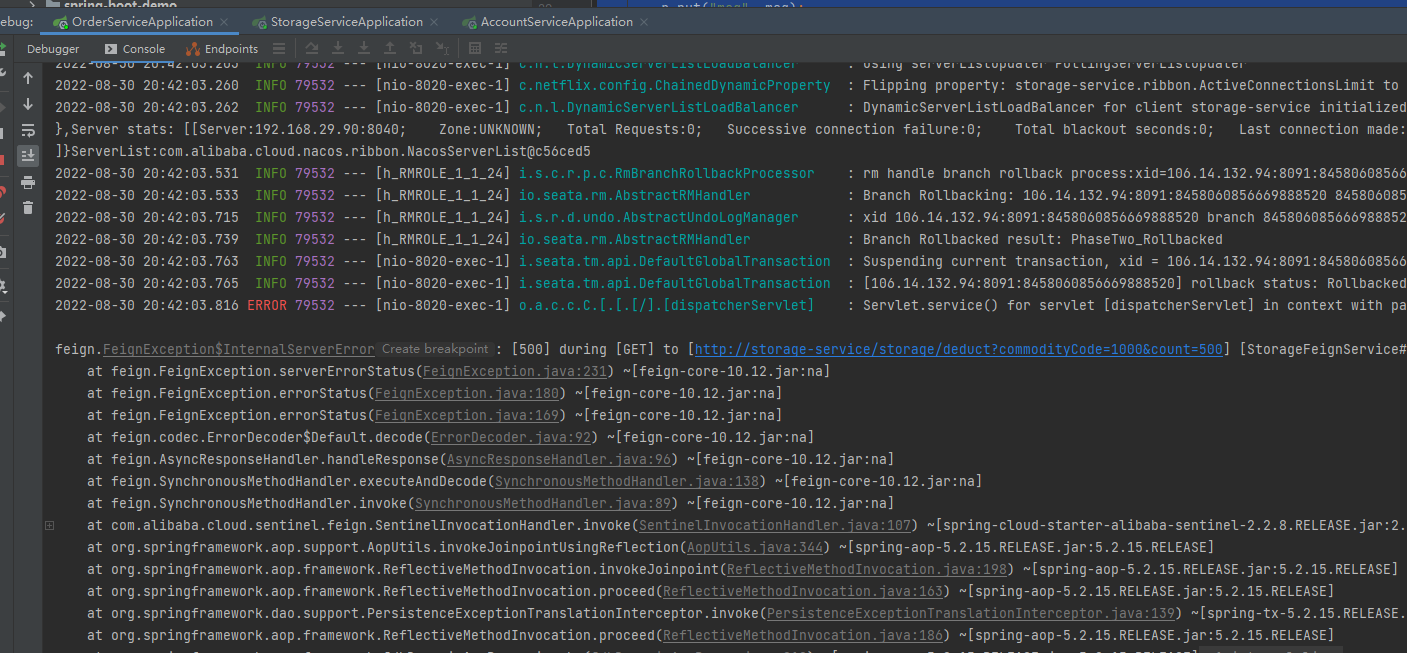
Task: Click the Run to Cursor icon
Action: 442,48
